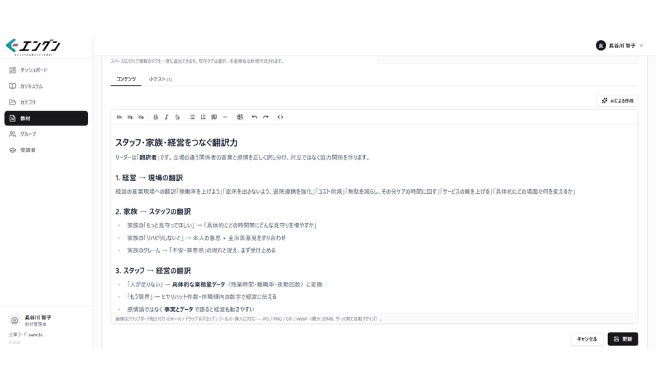Click the エンゲン logo

[x=33, y=46]
